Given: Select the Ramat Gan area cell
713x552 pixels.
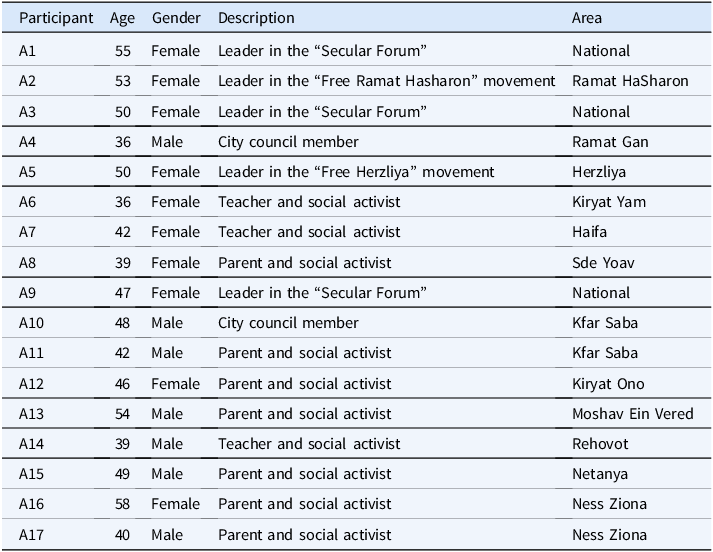Looking at the screenshot, I should [x=610, y=142].
